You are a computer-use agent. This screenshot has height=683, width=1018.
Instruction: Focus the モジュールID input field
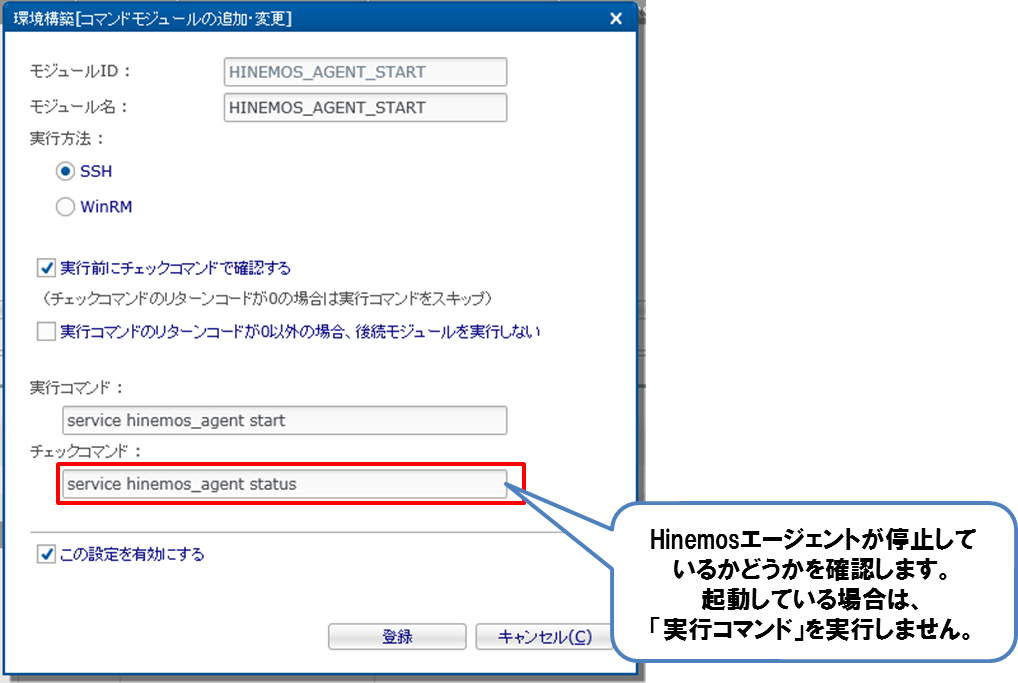click(366, 72)
